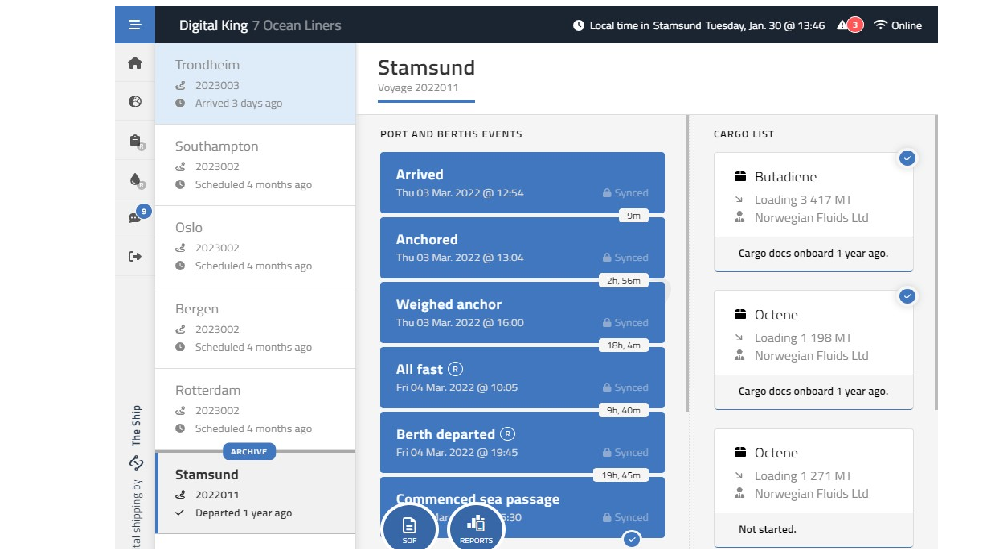998x549 pixels.
Task: Open the fuel drop sidebar icon
Action: click(136, 180)
